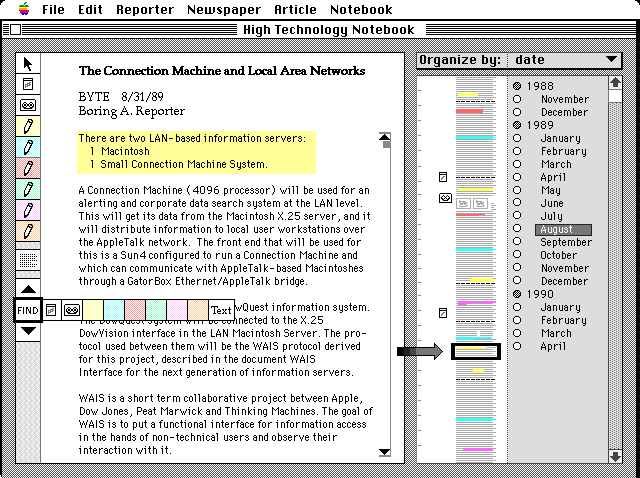Click the article title heading
The image size is (640, 478).
(222, 71)
